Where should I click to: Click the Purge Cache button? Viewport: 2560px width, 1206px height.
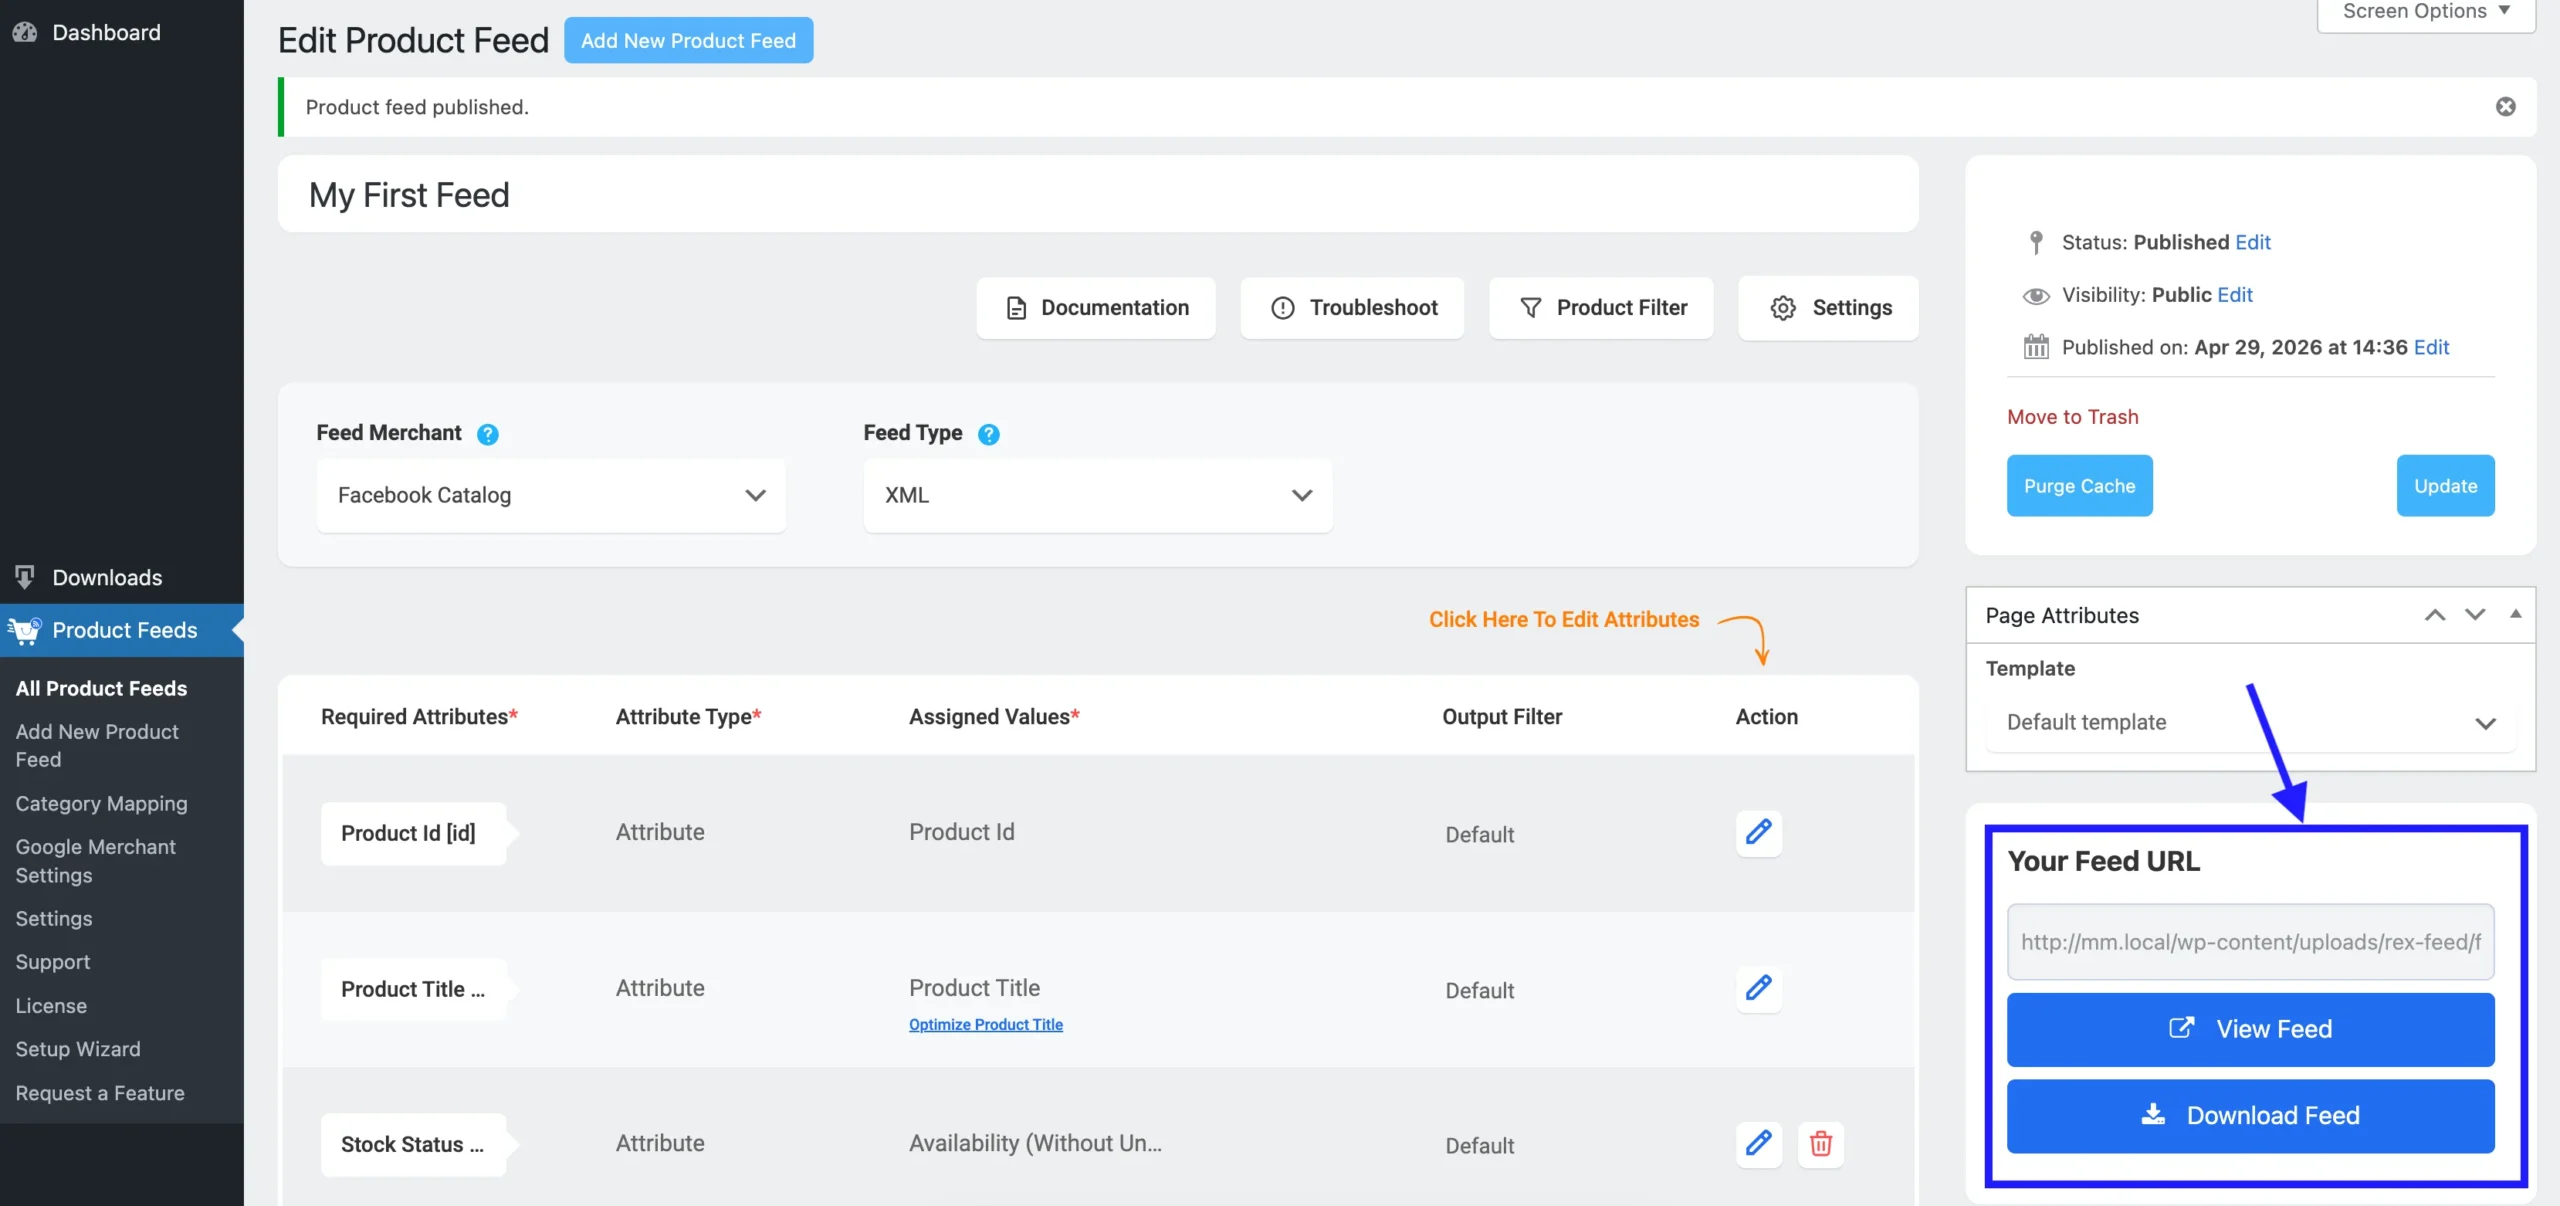[2079, 486]
